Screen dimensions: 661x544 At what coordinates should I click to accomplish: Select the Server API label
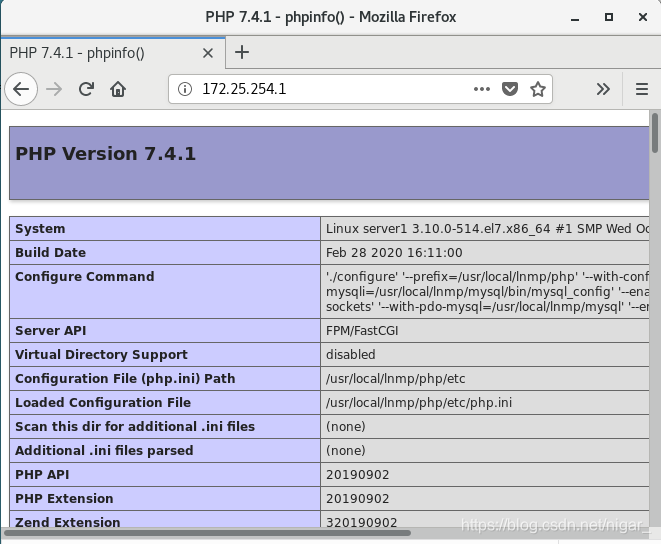click(x=51, y=331)
